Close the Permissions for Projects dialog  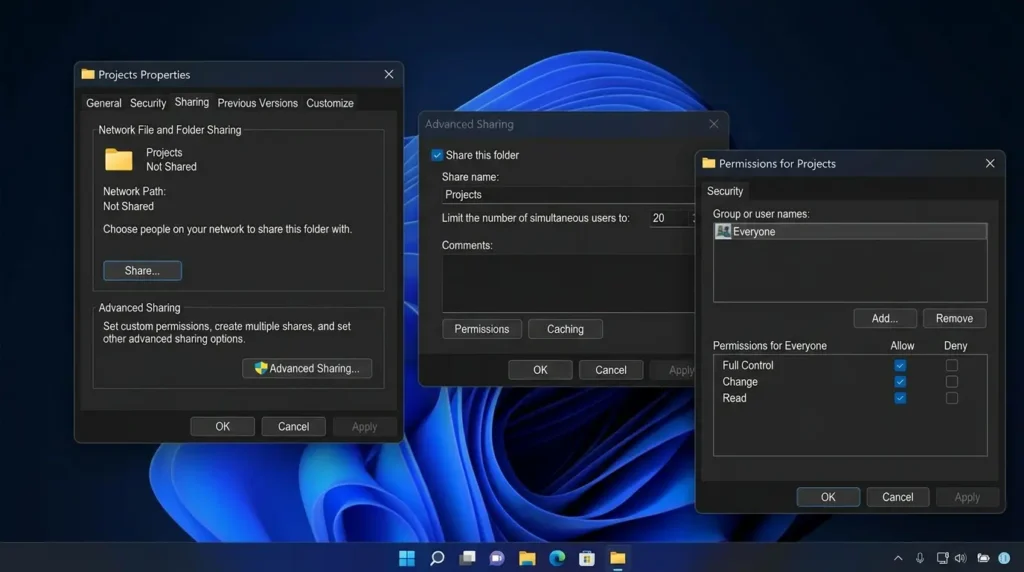coord(990,163)
